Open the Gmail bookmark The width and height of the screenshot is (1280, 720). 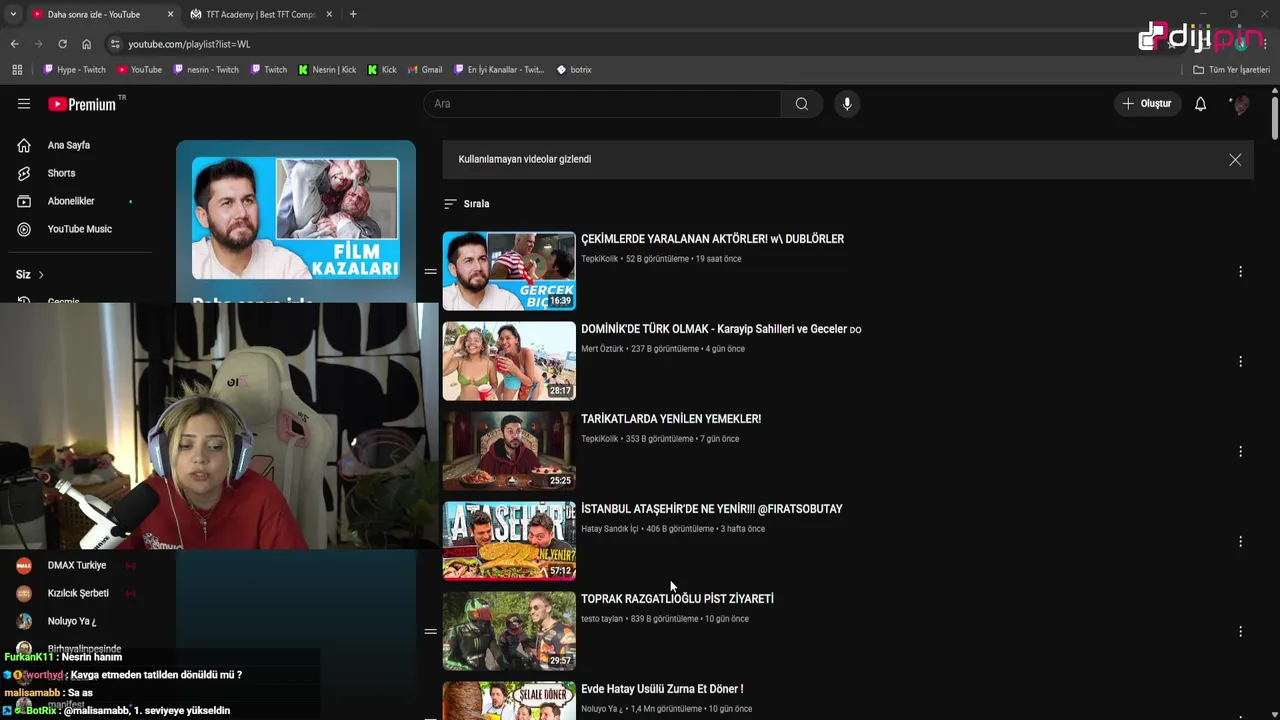(x=425, y=70)
